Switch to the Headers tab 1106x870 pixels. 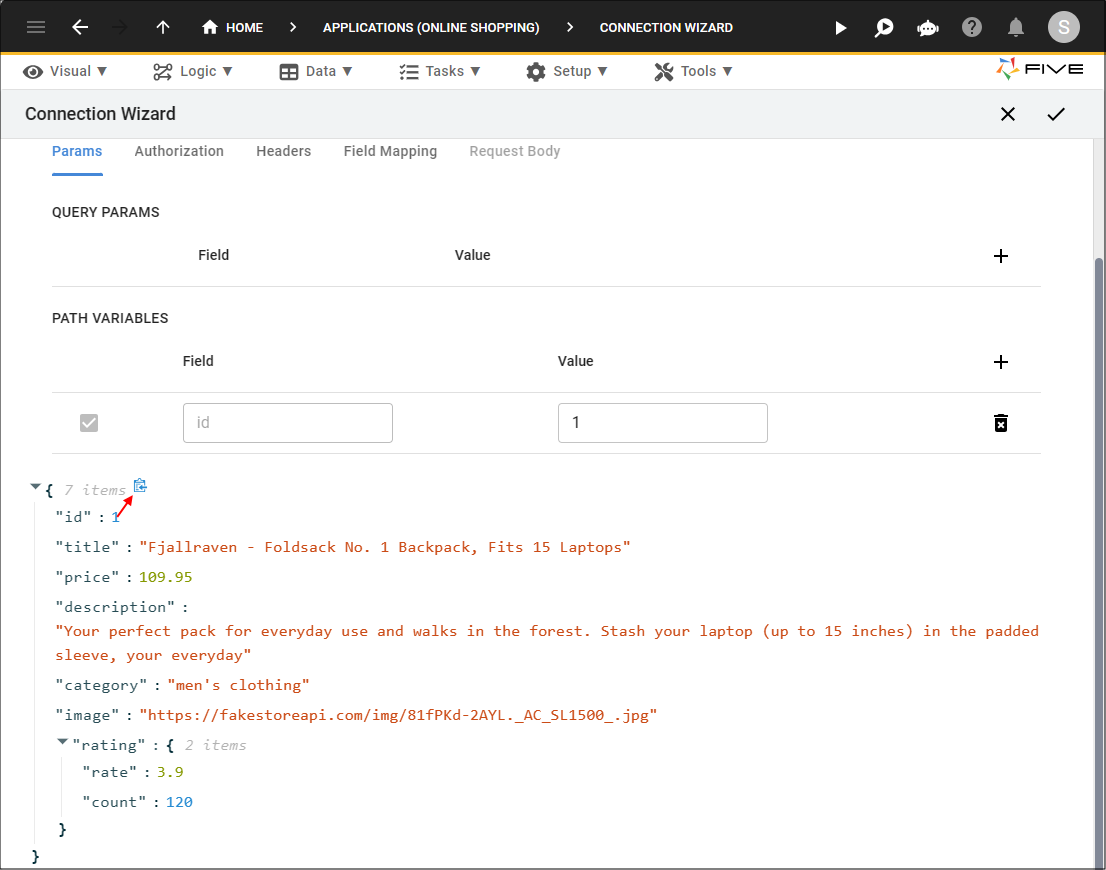click(284, 152)
